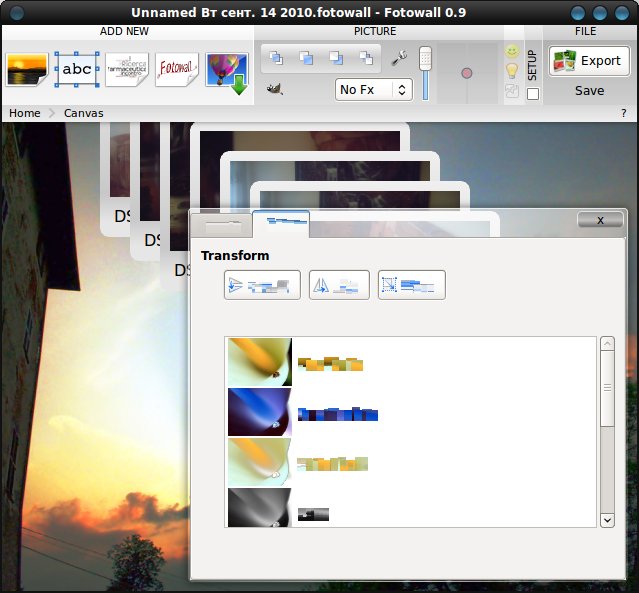The width and height of the screenshot is (639, 593).
Task: Click the third Transform button with dotted-square icon
Action: (412, 285)
